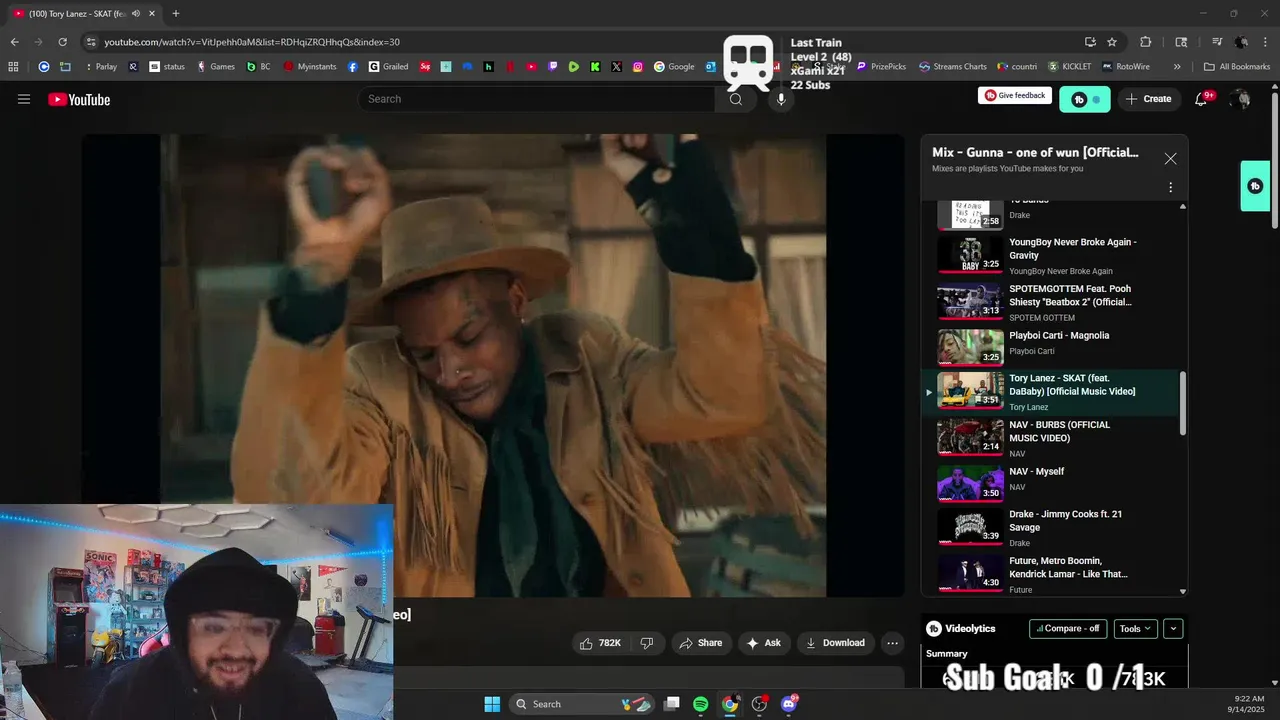Start voice search with the microphone icon
1280x720 pixels.
point(781,99)
